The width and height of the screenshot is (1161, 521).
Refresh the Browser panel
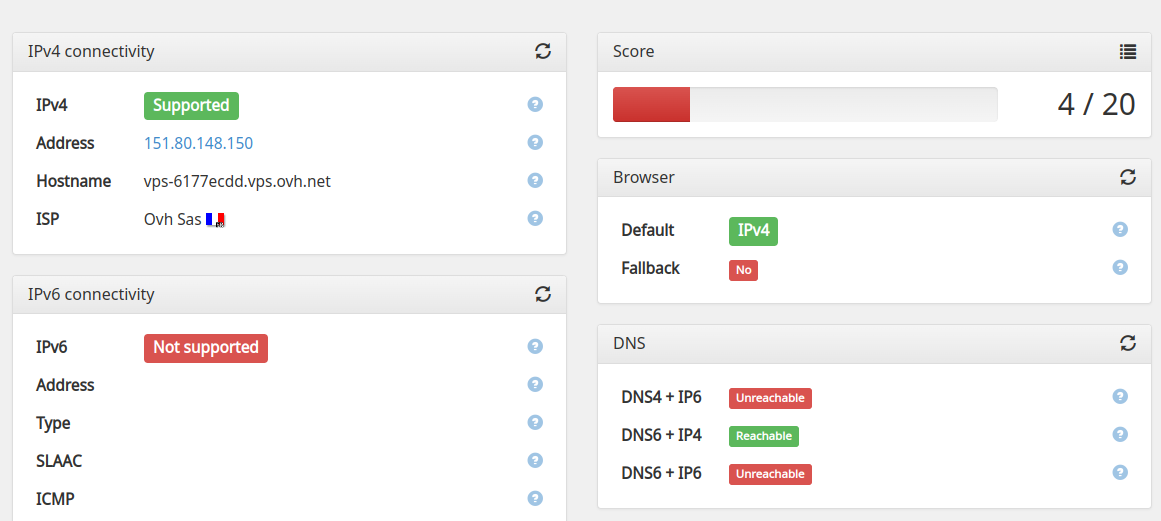pyautogui.click(x=1128, y=177)
